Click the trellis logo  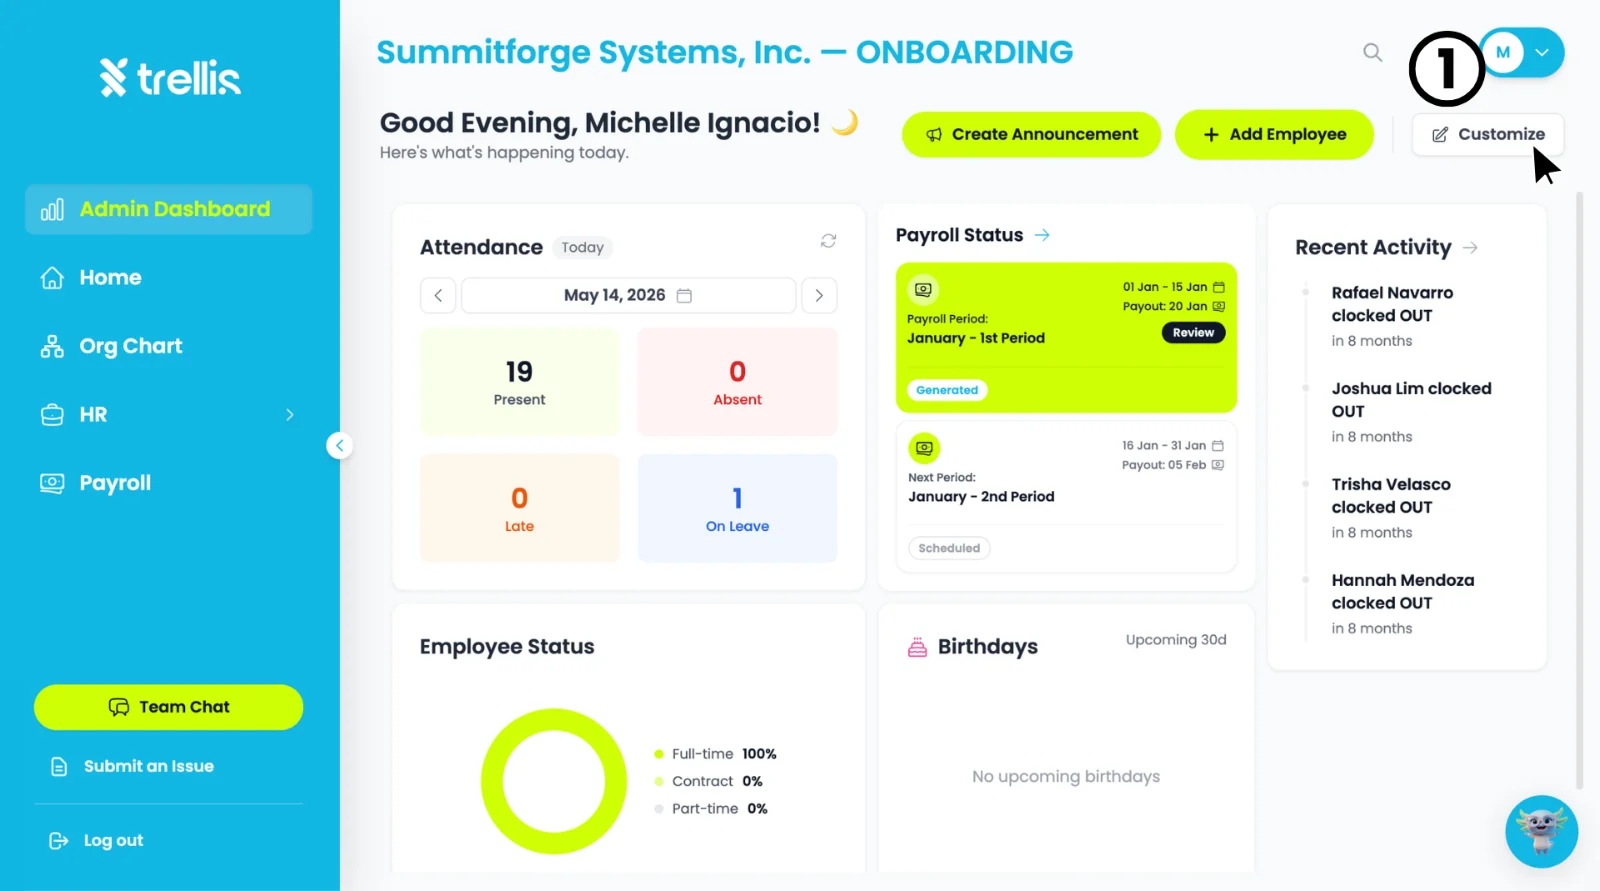click(x=170, y=77)
